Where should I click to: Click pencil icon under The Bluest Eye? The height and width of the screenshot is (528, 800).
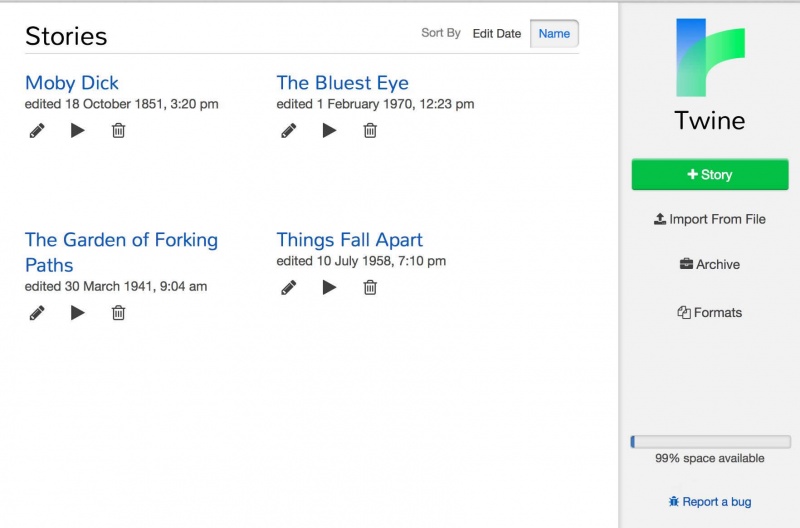pos(289,130)
